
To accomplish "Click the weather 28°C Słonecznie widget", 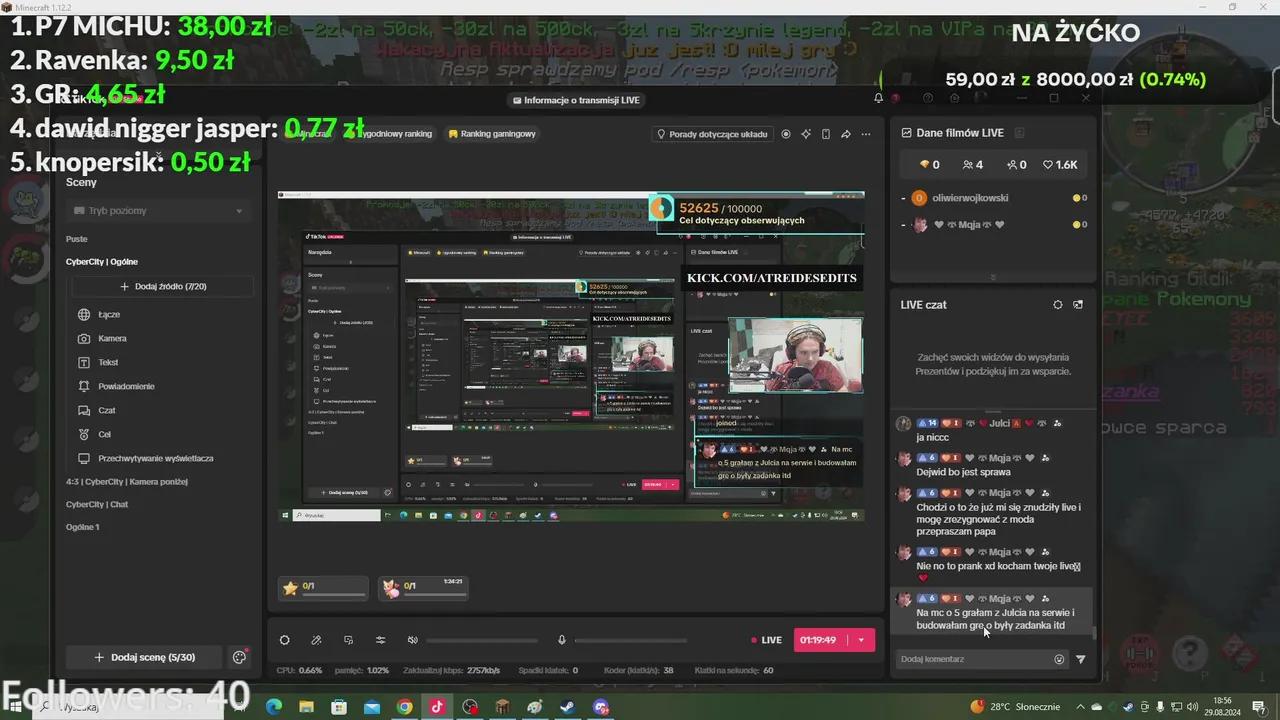I will pyautogui.click(x=1014, y=707).
